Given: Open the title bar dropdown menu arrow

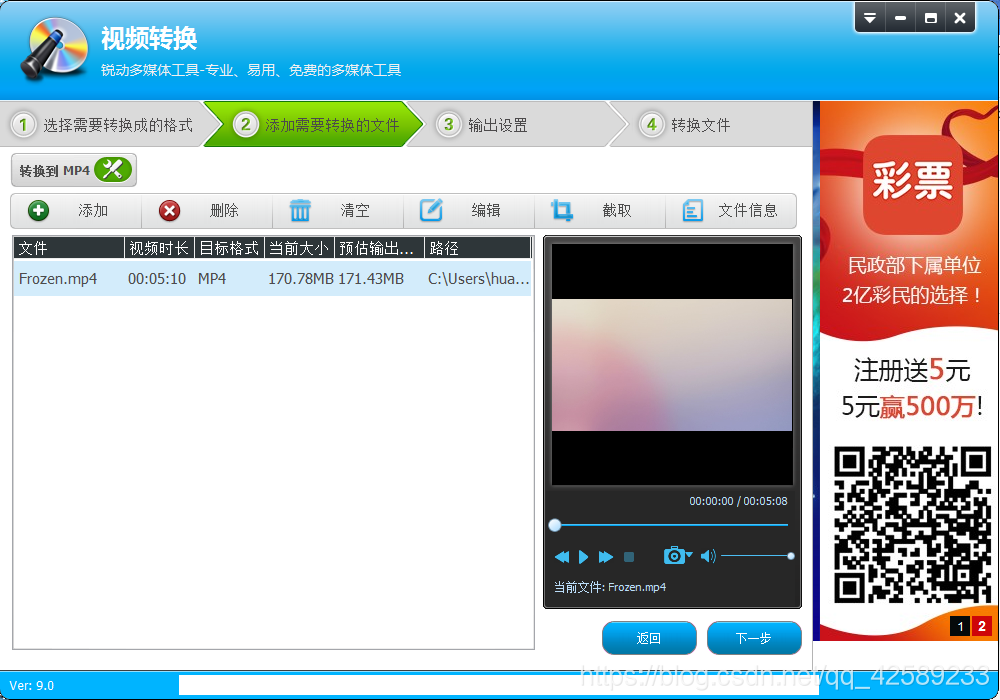Looking at the screenshot, I should click(x=870, y=18).
